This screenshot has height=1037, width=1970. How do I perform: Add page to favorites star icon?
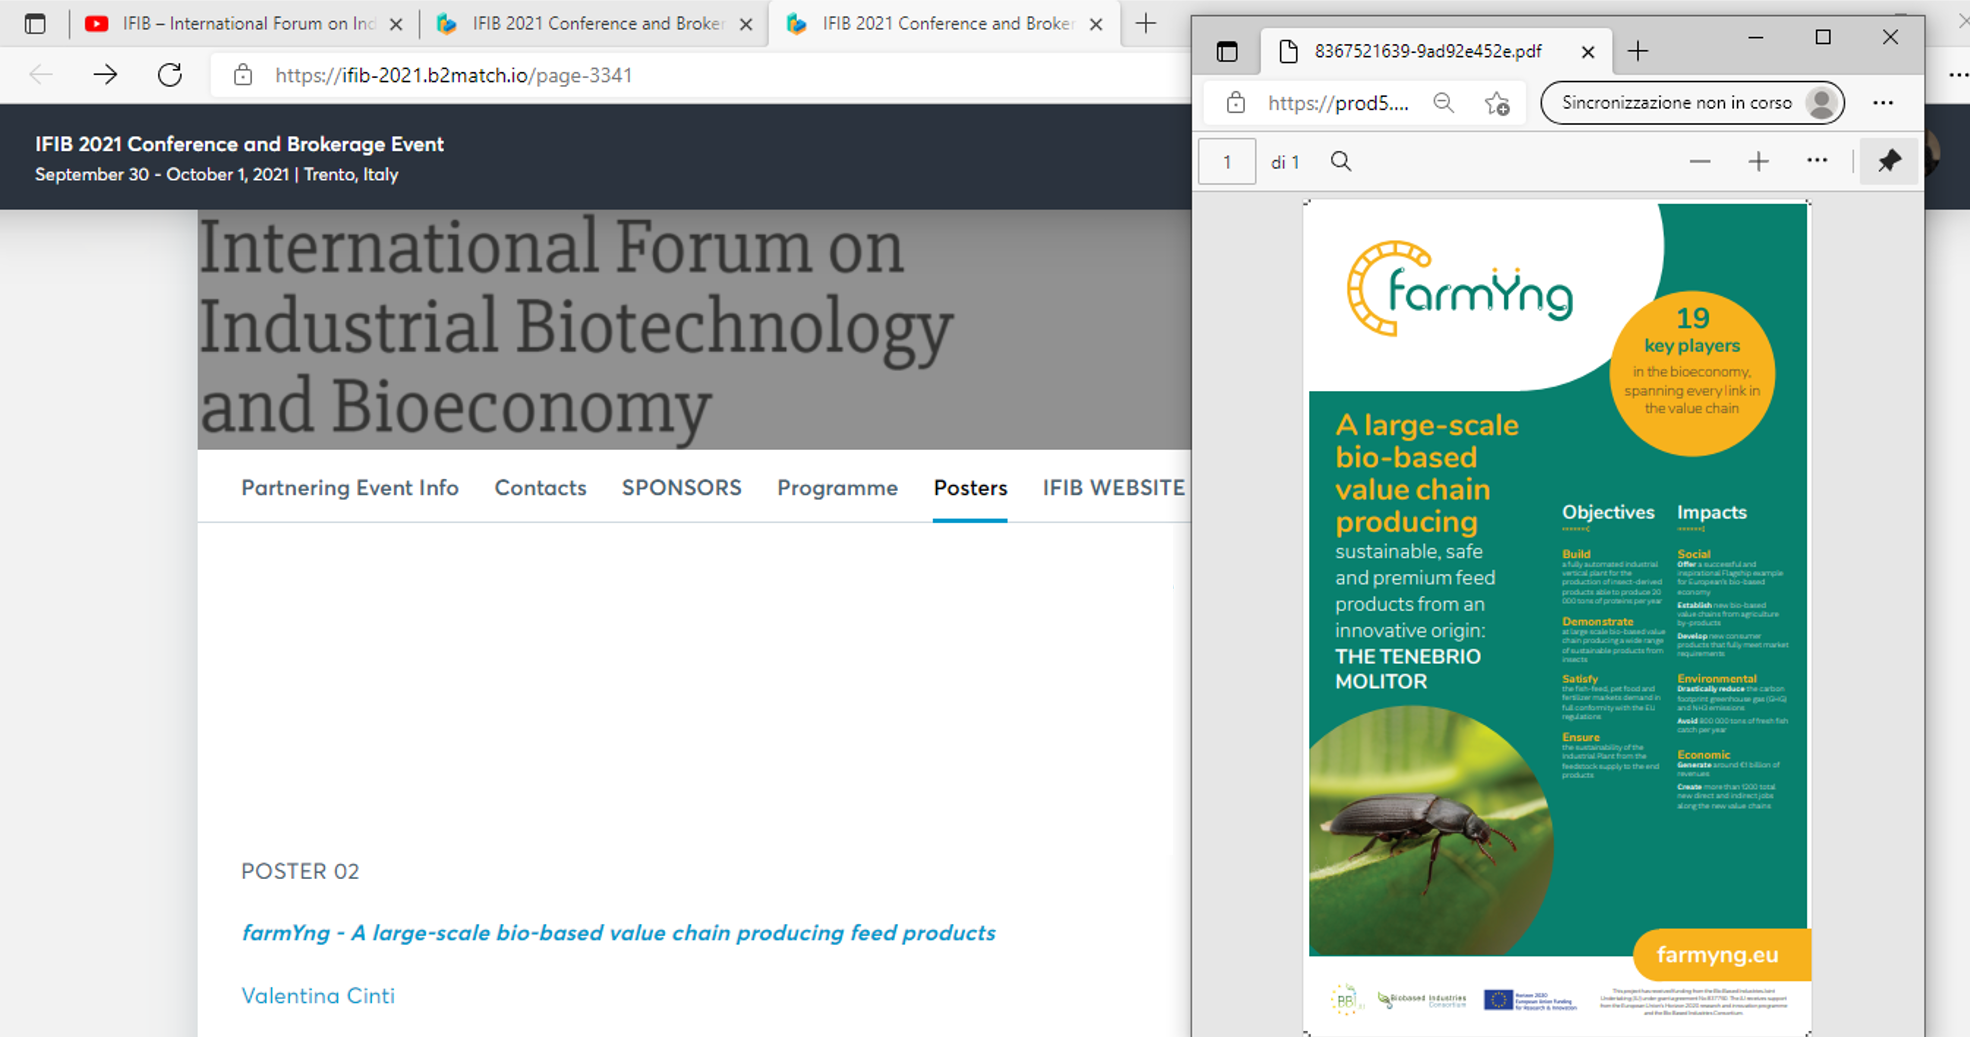[1497, 103]
